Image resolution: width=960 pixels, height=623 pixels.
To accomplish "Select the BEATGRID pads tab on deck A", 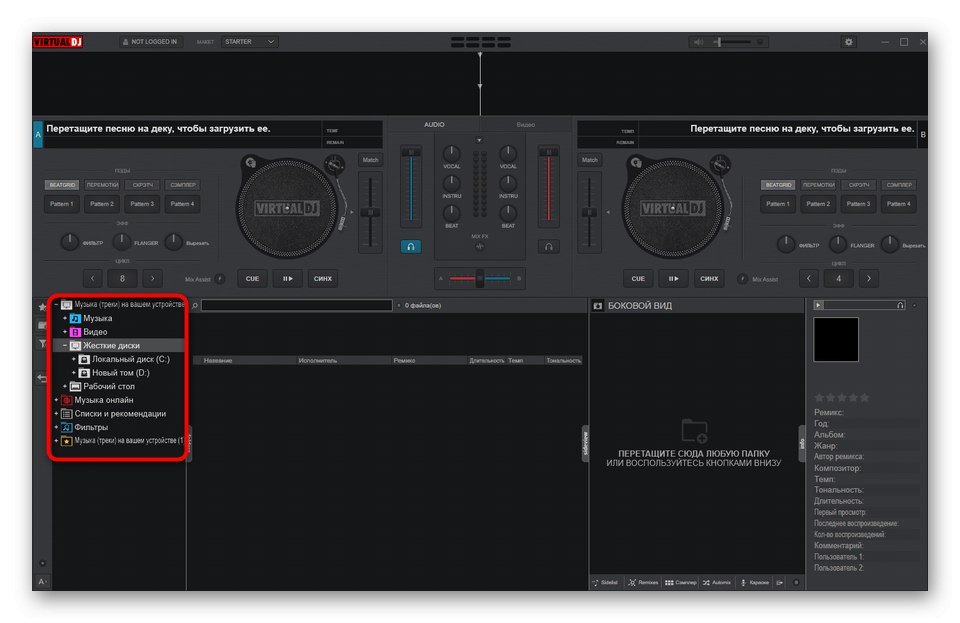I will tap(62, 185).
